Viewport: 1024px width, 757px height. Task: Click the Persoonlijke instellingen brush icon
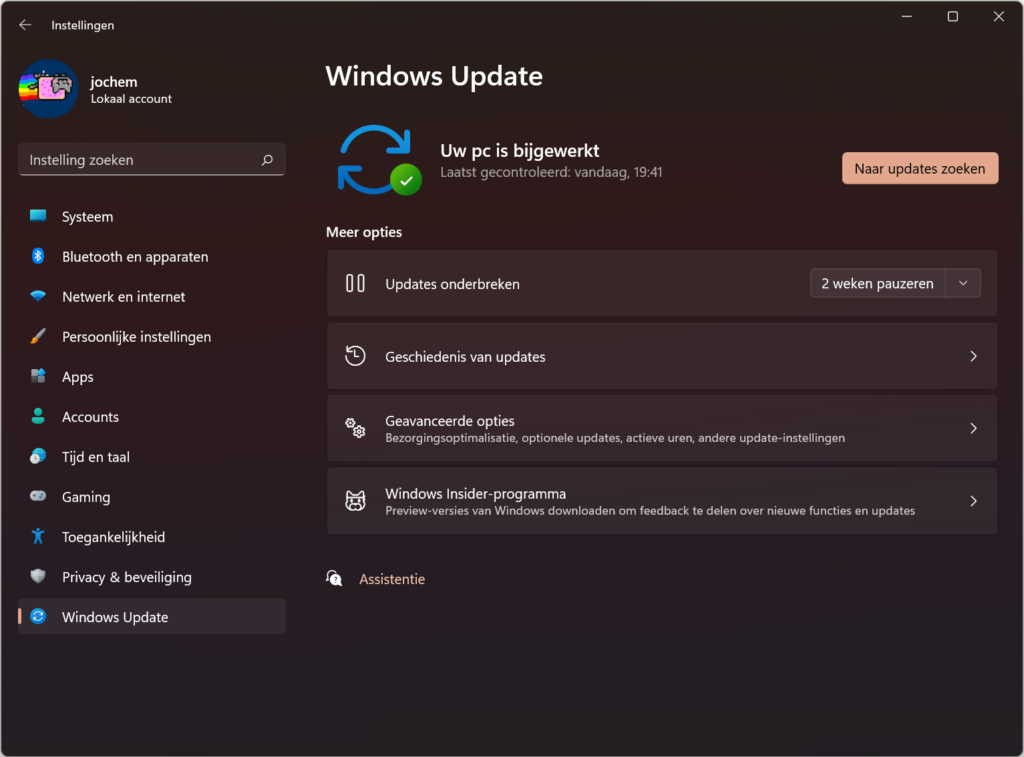[38, 336]
